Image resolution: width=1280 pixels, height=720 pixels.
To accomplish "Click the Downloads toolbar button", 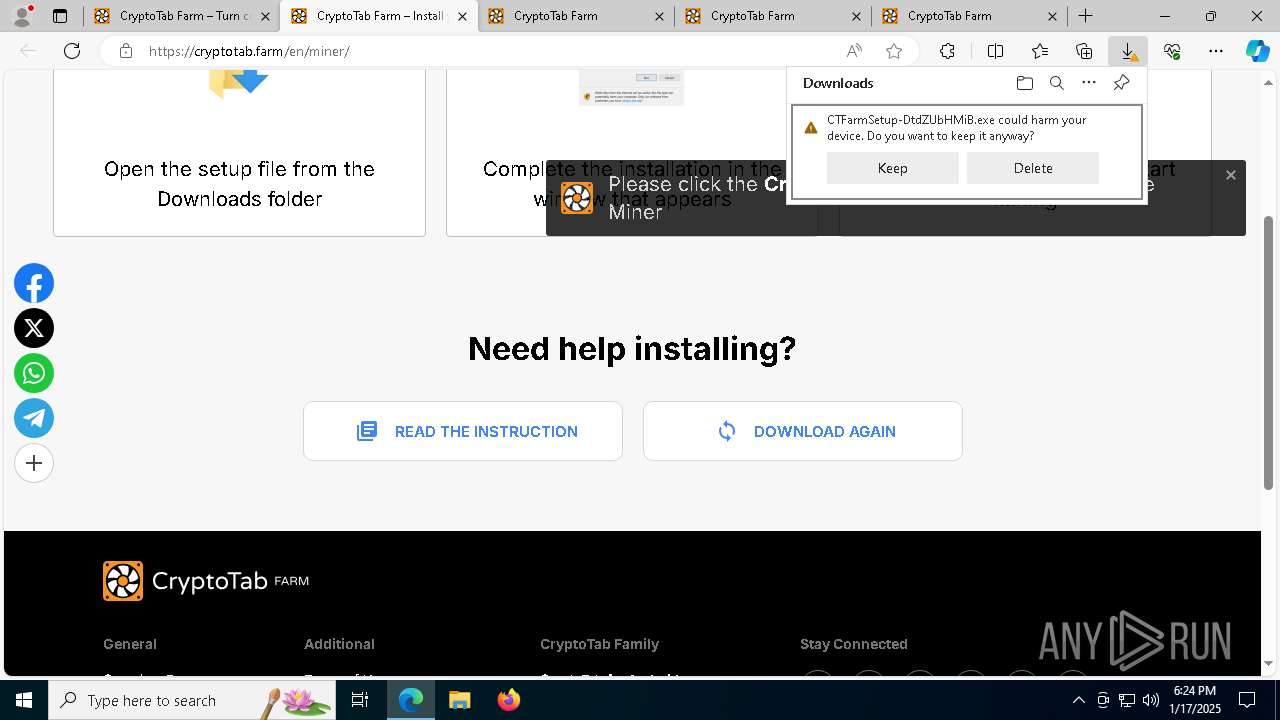I will tap(1127, 51).
